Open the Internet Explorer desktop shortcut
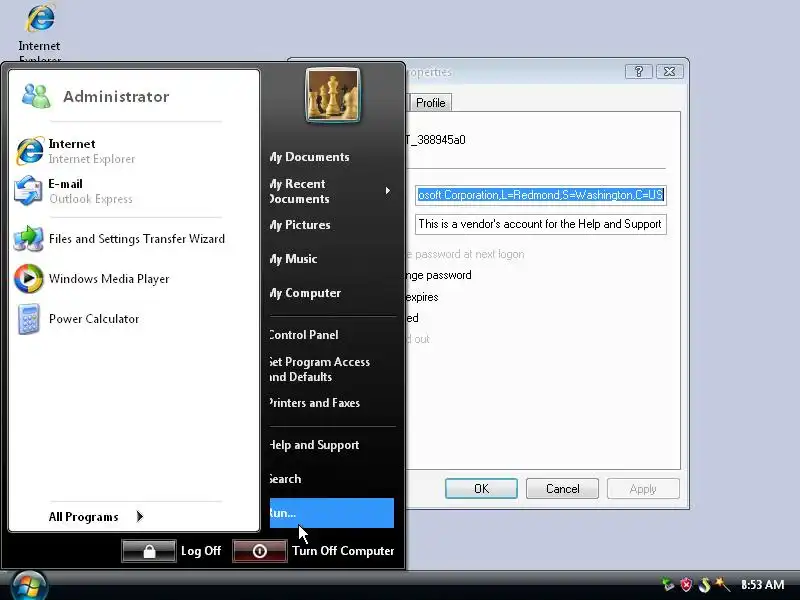 coord(40,31)
